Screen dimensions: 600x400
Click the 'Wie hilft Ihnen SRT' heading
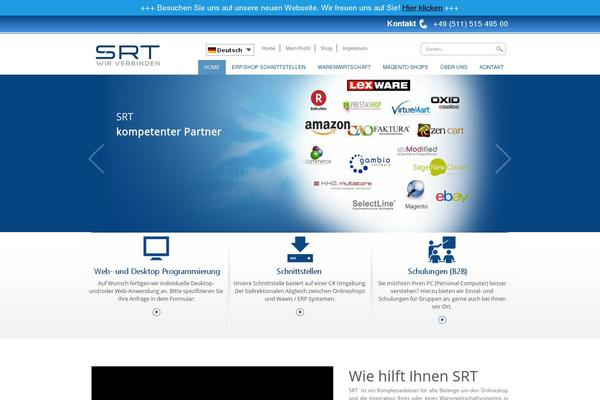(413, 376)
